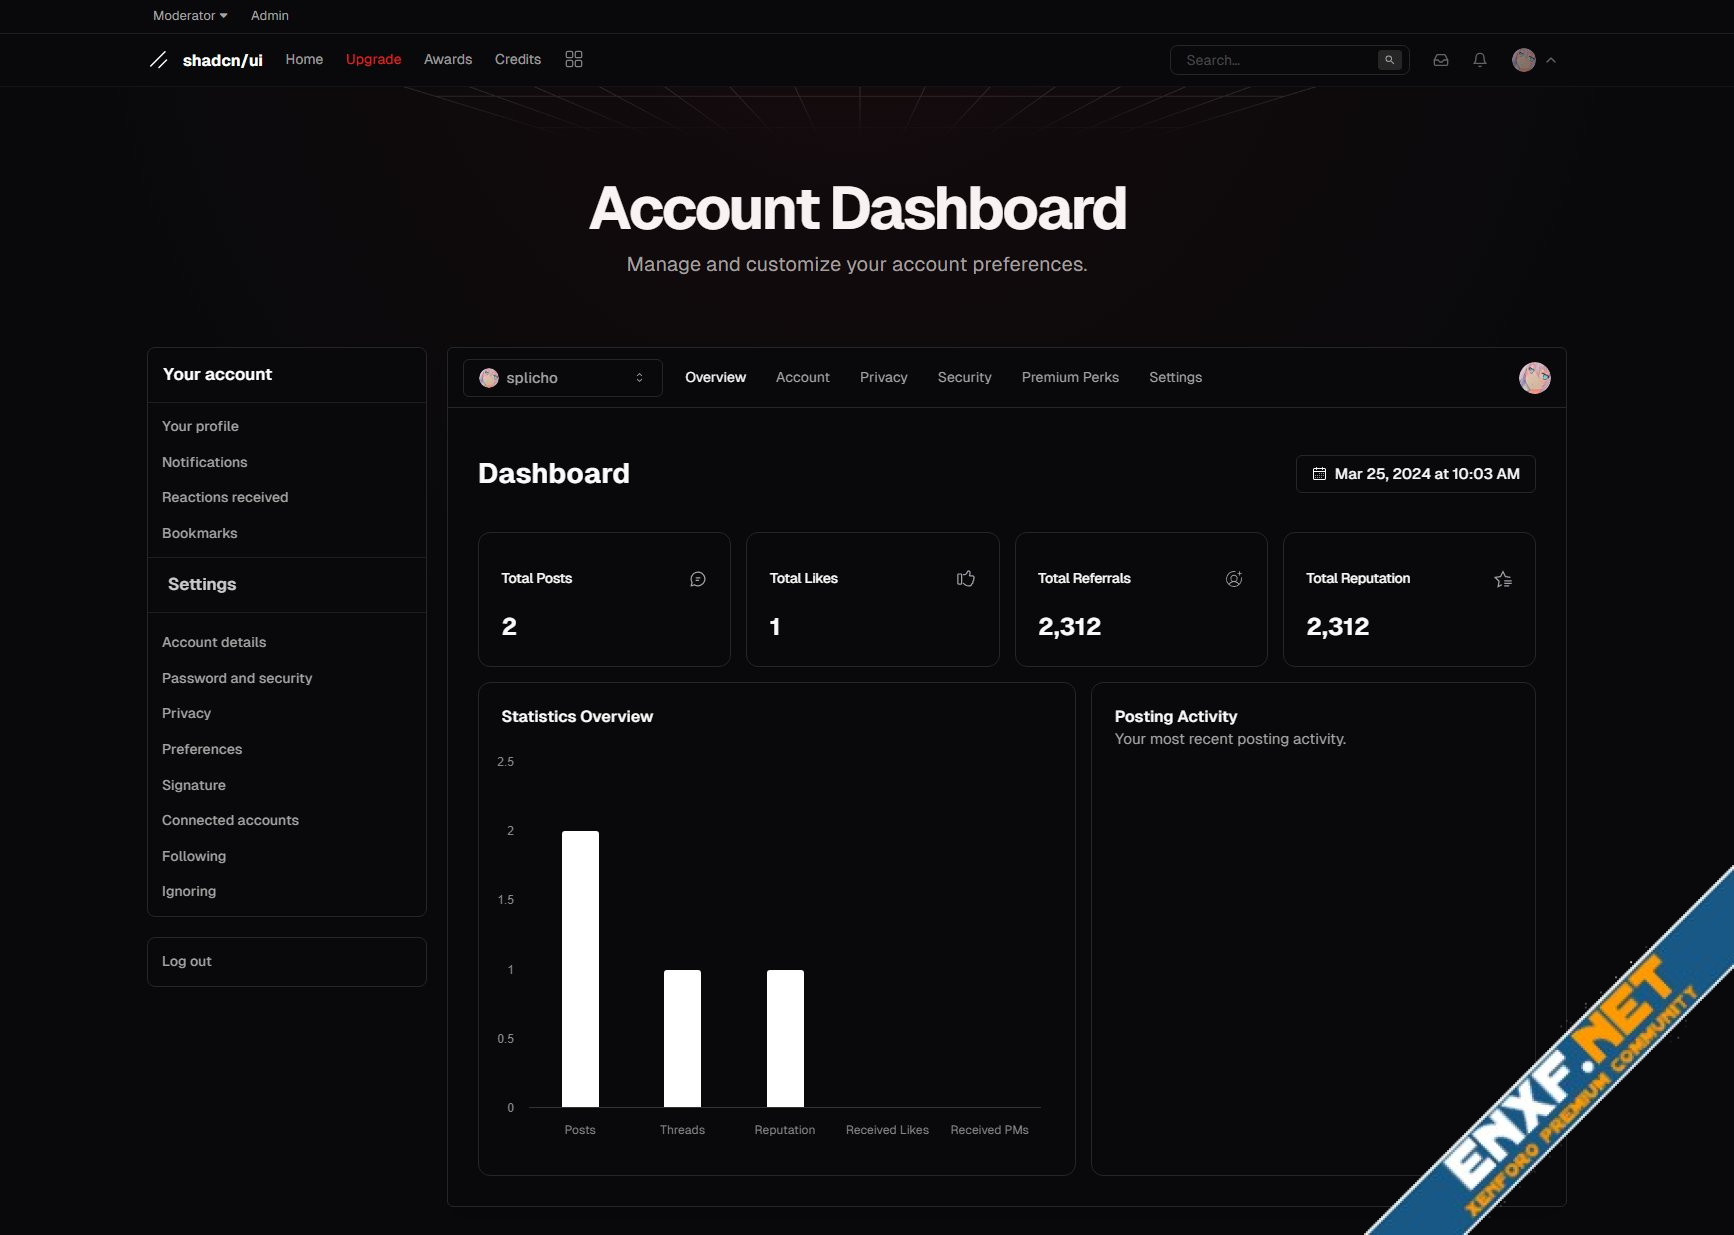This screenshot has height=1235, width=1734.
Task: Click the search magnifier icon button
Action: [1389, 60]
